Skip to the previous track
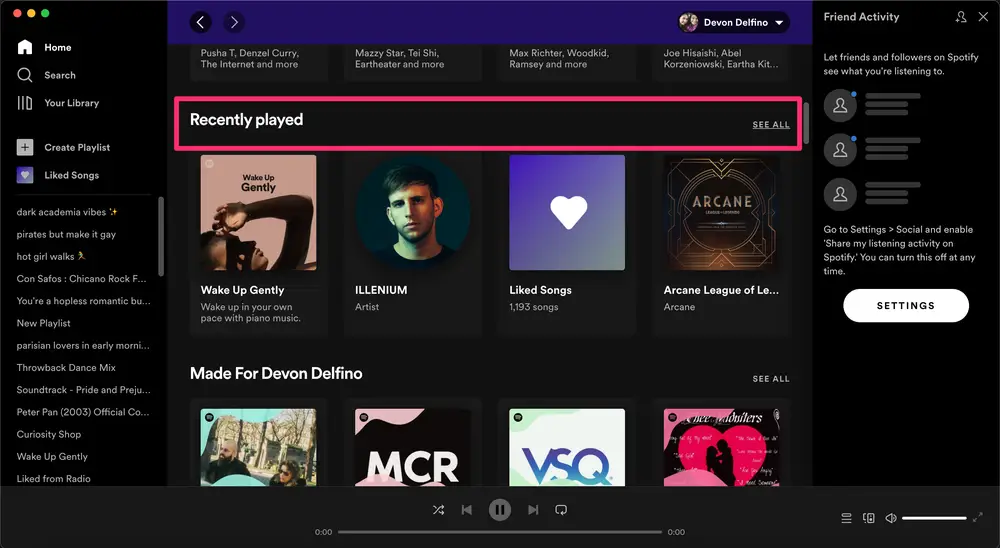Viewport: 1000px width, 548px height. (x=467, y=510)
